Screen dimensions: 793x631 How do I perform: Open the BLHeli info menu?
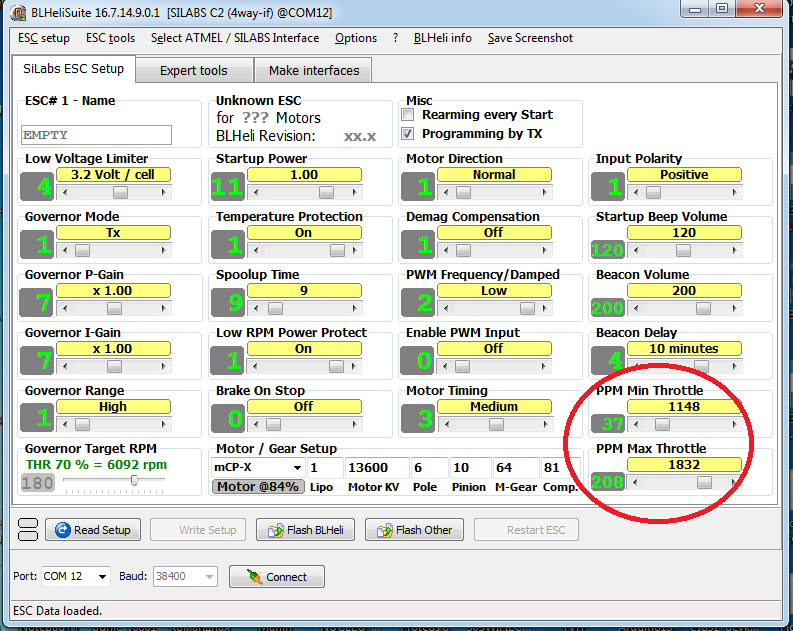click(x=443, y=38)
